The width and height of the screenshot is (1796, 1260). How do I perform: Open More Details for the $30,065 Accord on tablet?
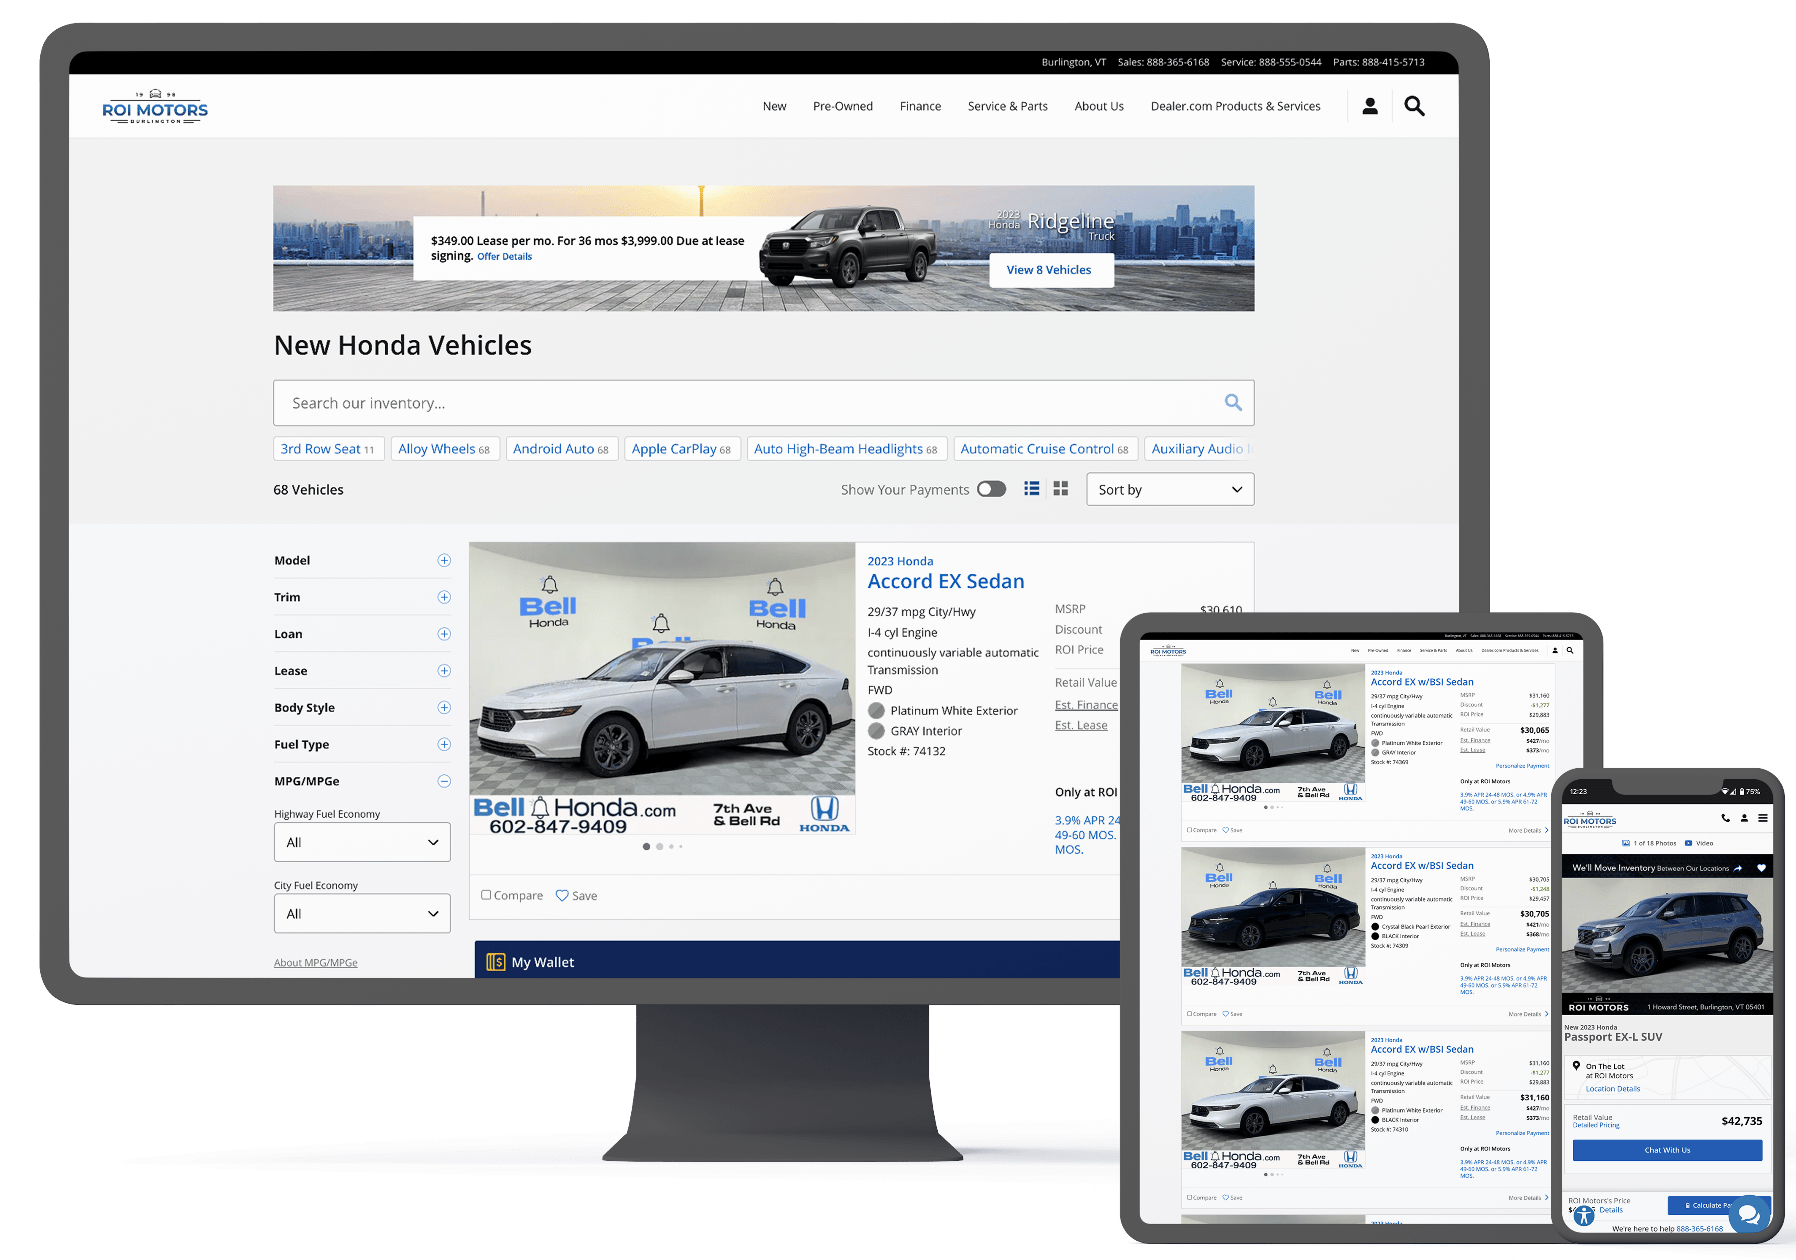(1528, 830)
